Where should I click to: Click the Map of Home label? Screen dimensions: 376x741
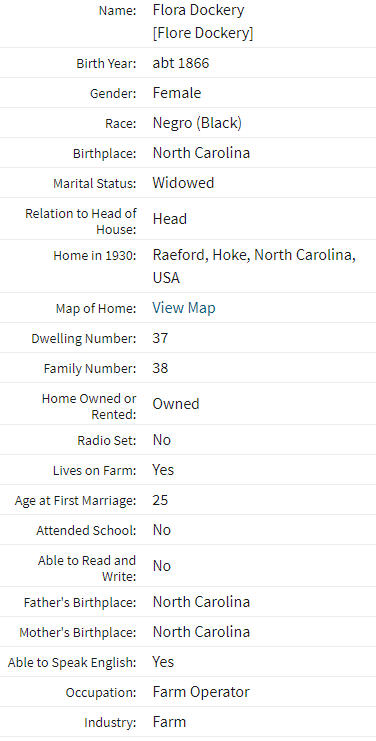[x=96, y=309]
